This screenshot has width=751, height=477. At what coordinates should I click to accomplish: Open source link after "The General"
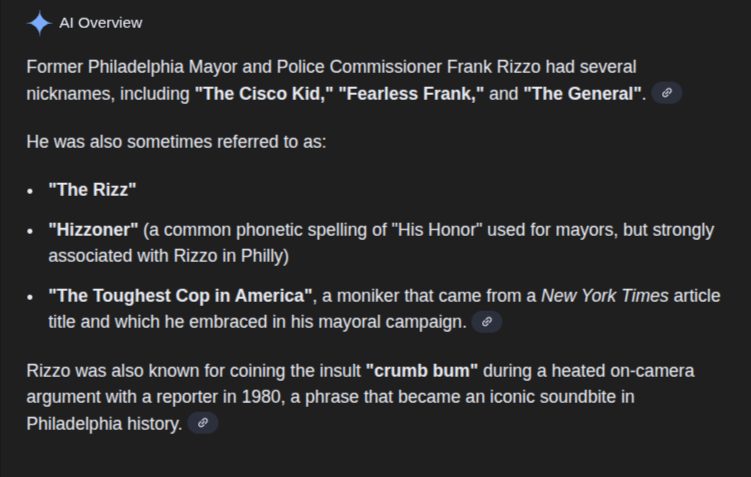tap(667, 93)
